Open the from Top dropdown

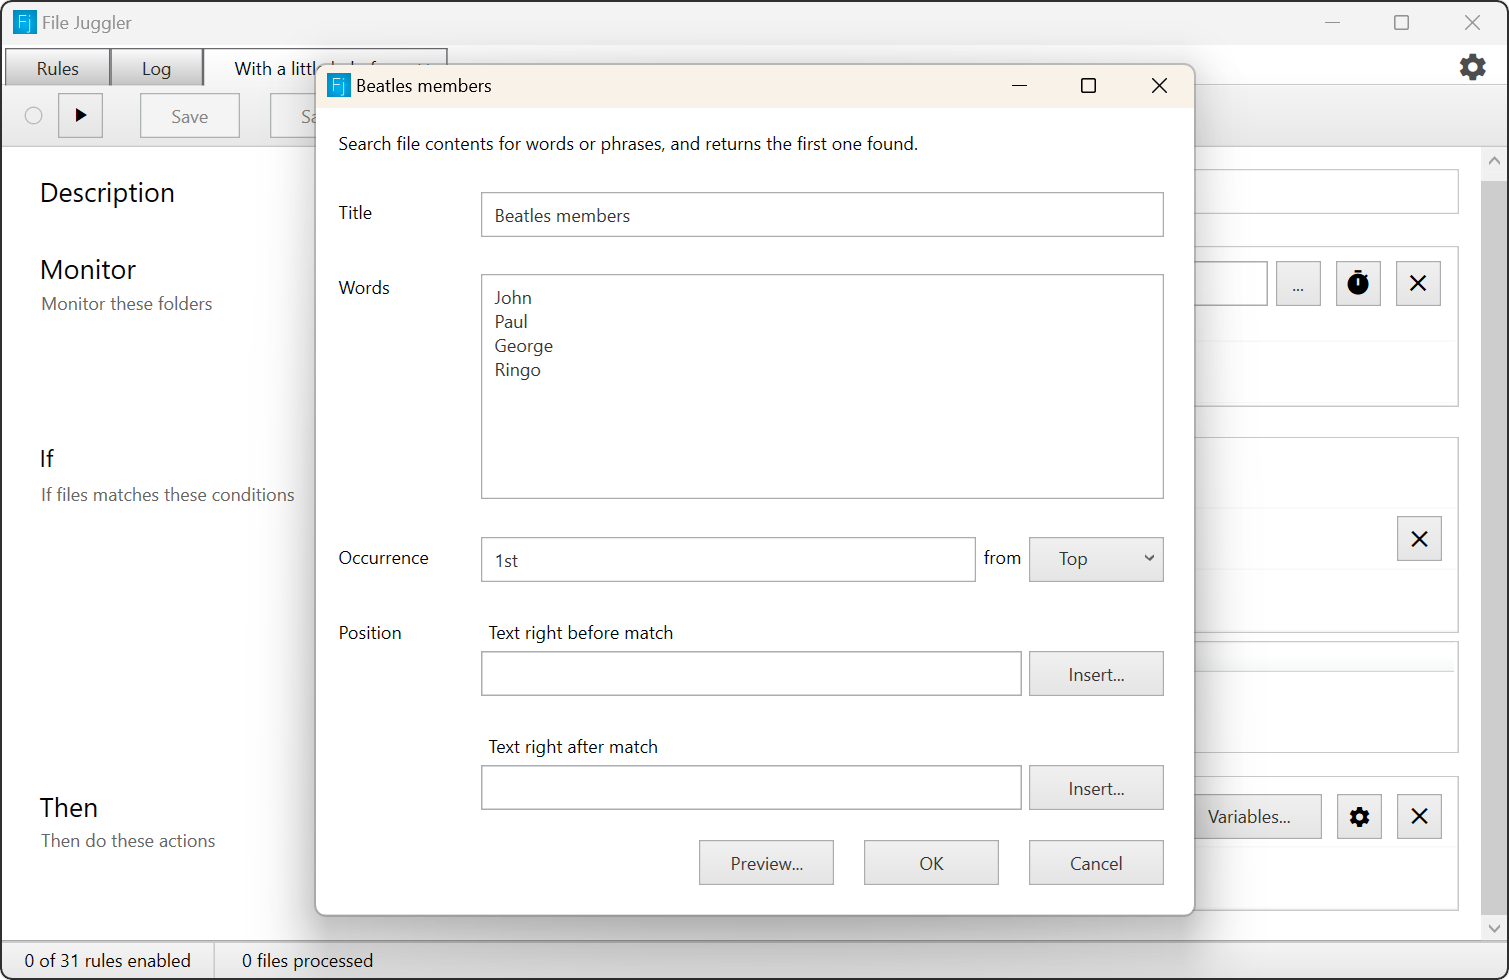(1096, 559)
